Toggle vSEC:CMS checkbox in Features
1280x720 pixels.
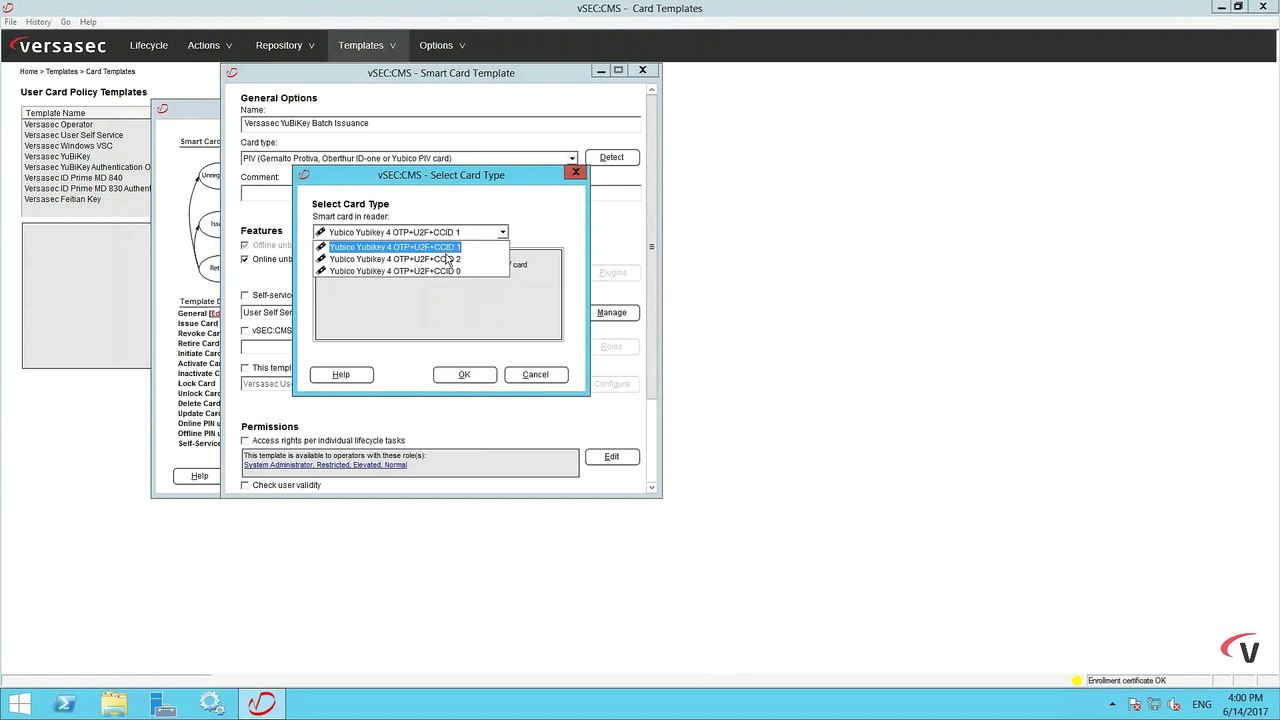[245, 330]
